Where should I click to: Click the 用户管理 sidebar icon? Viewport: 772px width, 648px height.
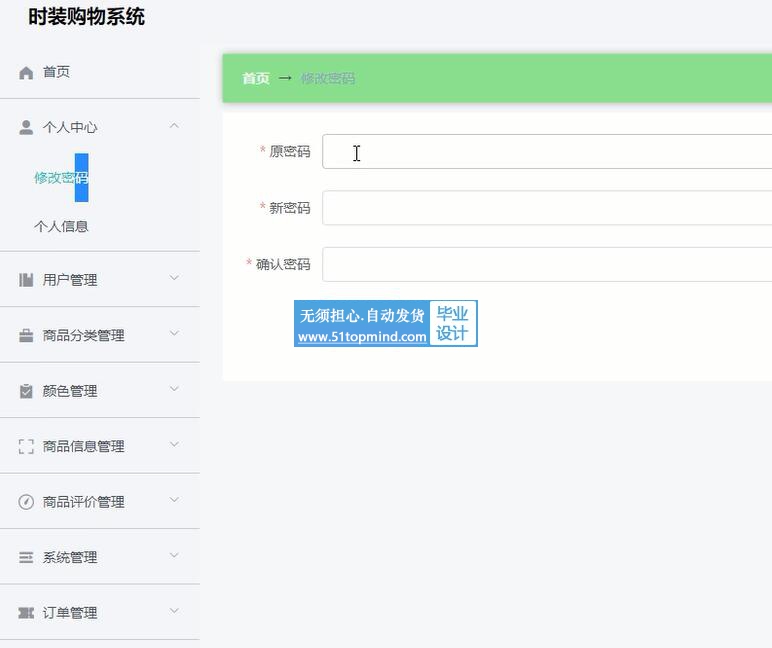[x=26, y=280]
